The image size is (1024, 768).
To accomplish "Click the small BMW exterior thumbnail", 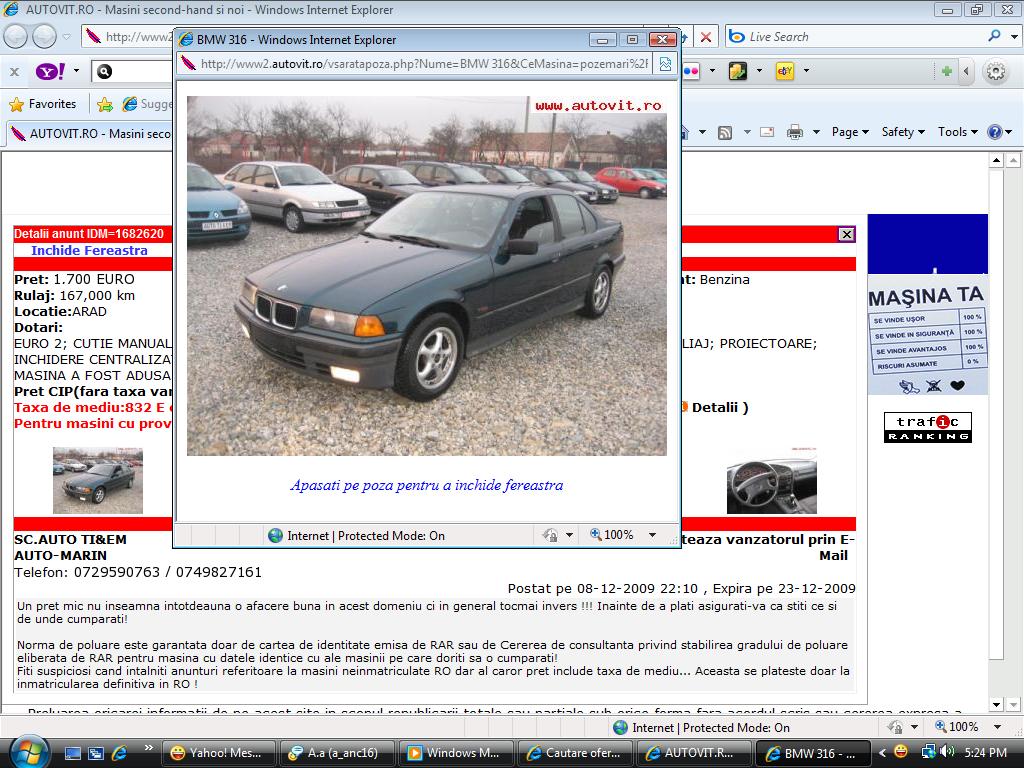I will tap(97, 480).
